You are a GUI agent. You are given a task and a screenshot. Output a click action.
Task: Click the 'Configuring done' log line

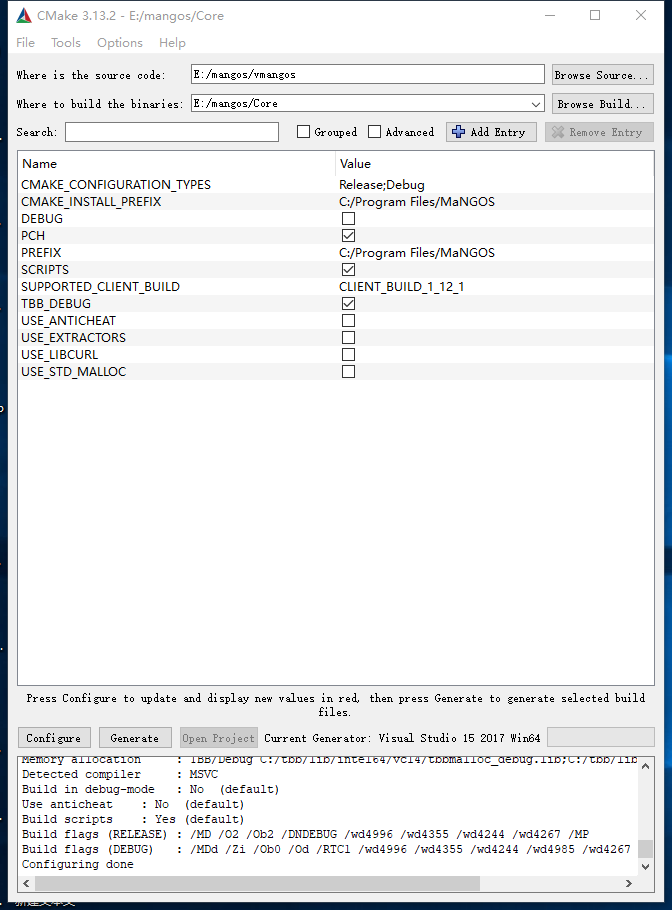point(77,864)
